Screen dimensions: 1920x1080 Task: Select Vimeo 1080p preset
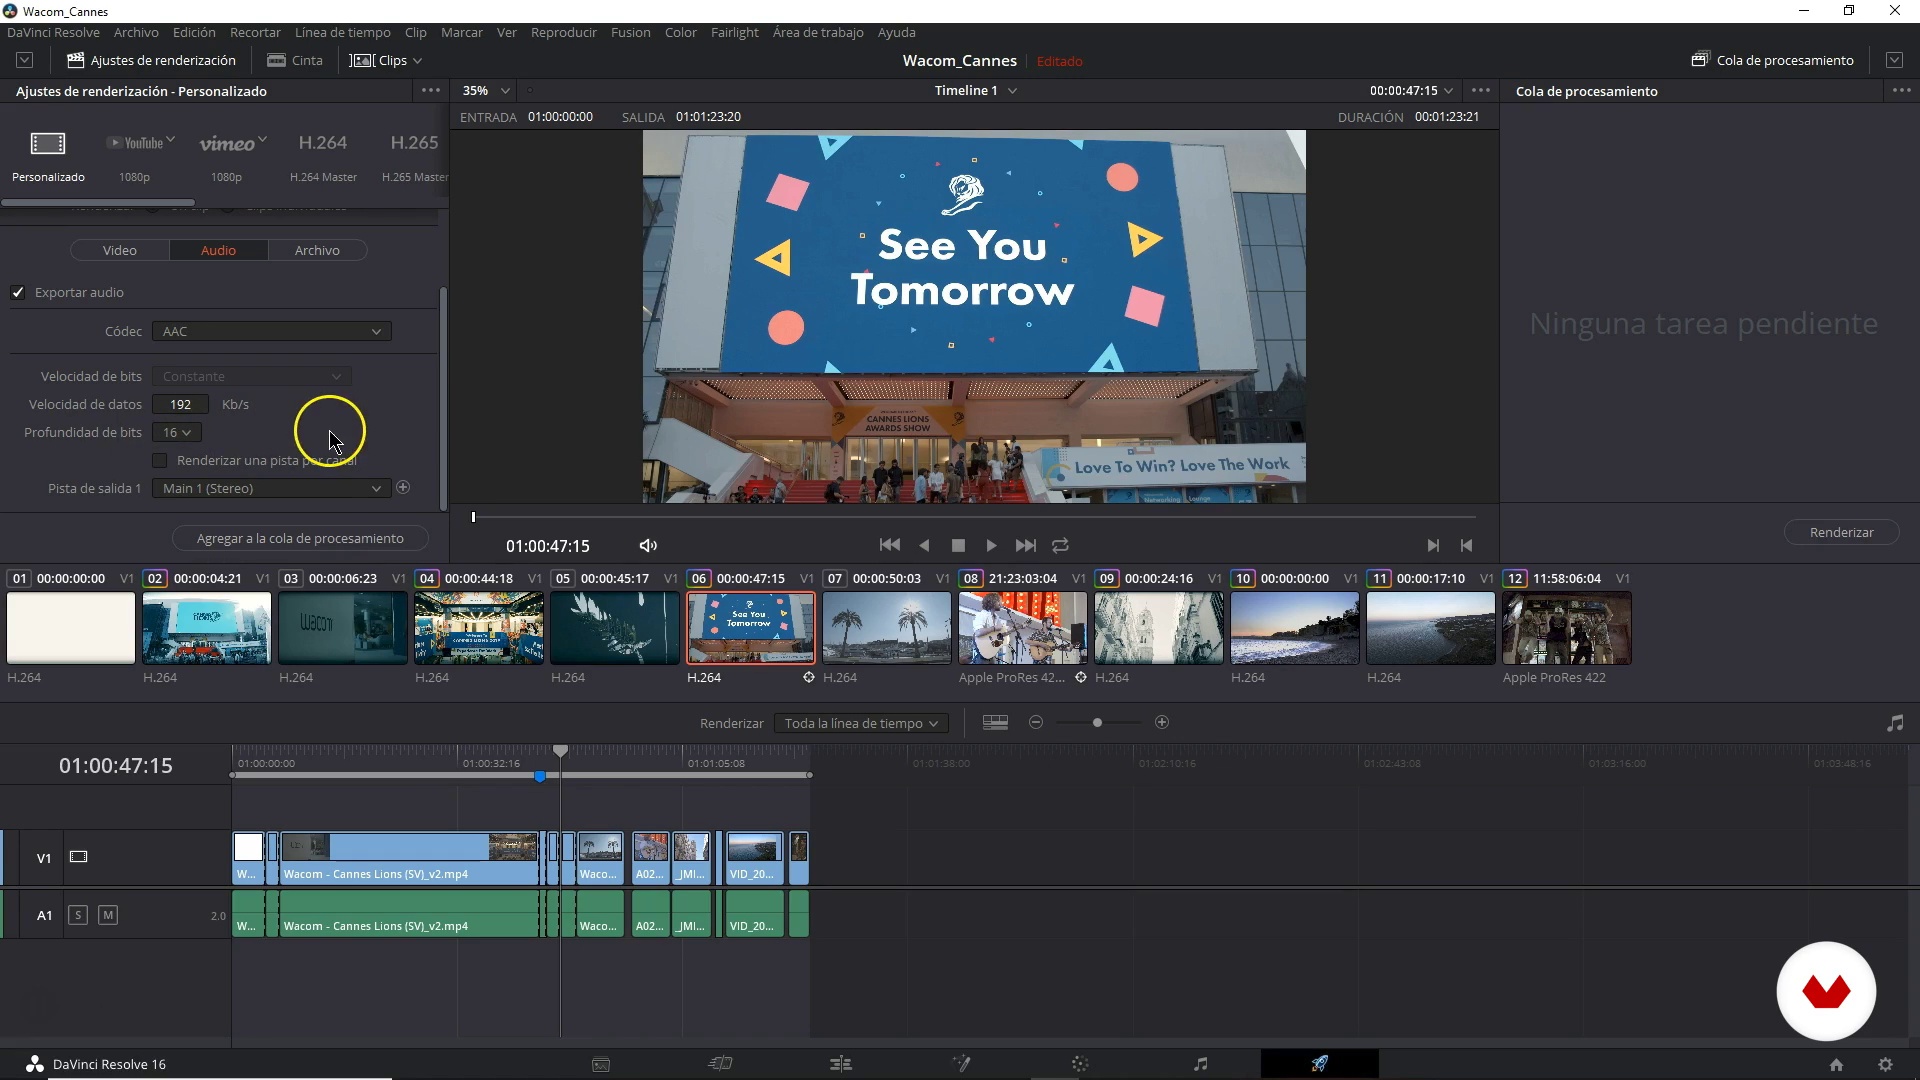point(227,156)
